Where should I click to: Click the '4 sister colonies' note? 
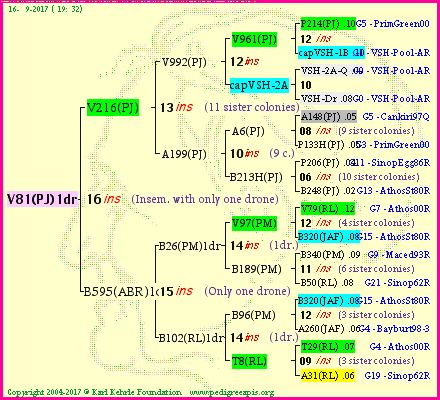pos(376,223)
